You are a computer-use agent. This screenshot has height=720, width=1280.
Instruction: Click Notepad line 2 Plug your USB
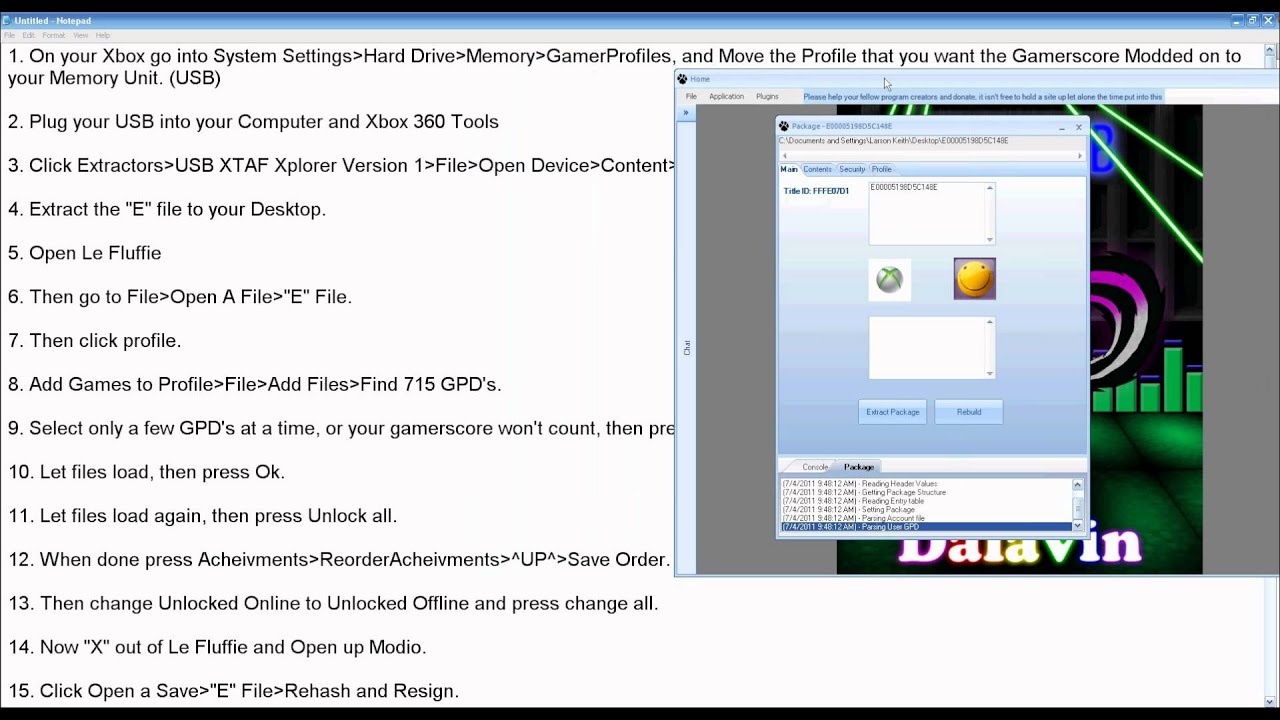pos(253,121)
